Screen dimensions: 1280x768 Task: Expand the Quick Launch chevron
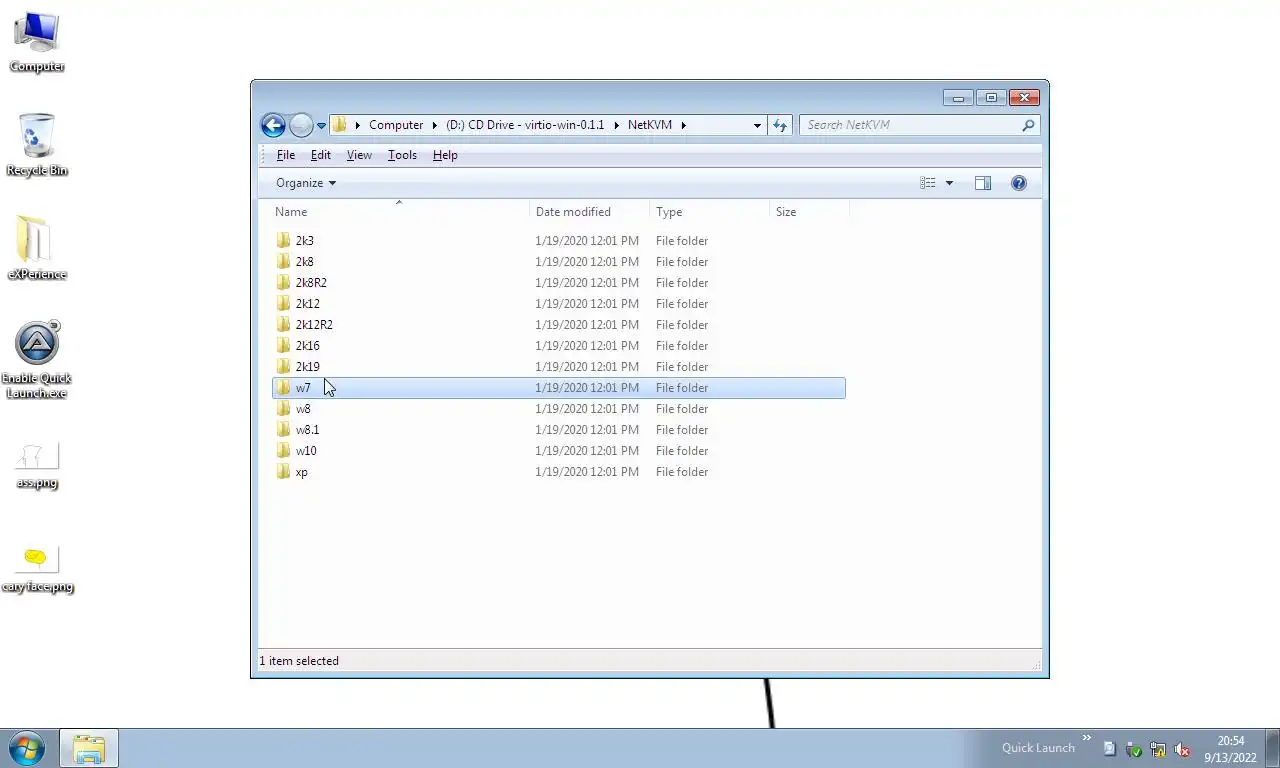coord(1087,739)
